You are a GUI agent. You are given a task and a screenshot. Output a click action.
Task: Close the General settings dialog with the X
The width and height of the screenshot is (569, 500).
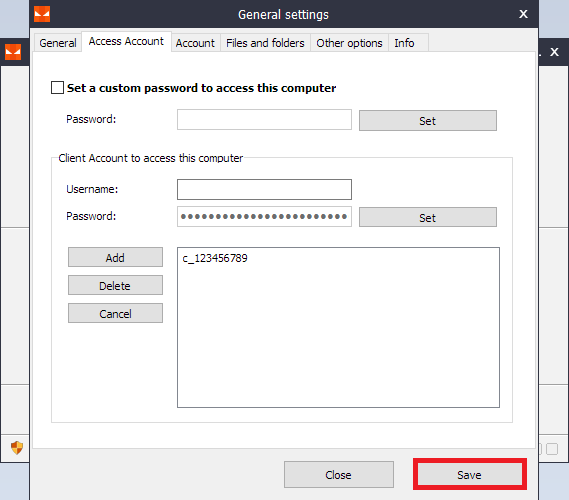(523, 14)
